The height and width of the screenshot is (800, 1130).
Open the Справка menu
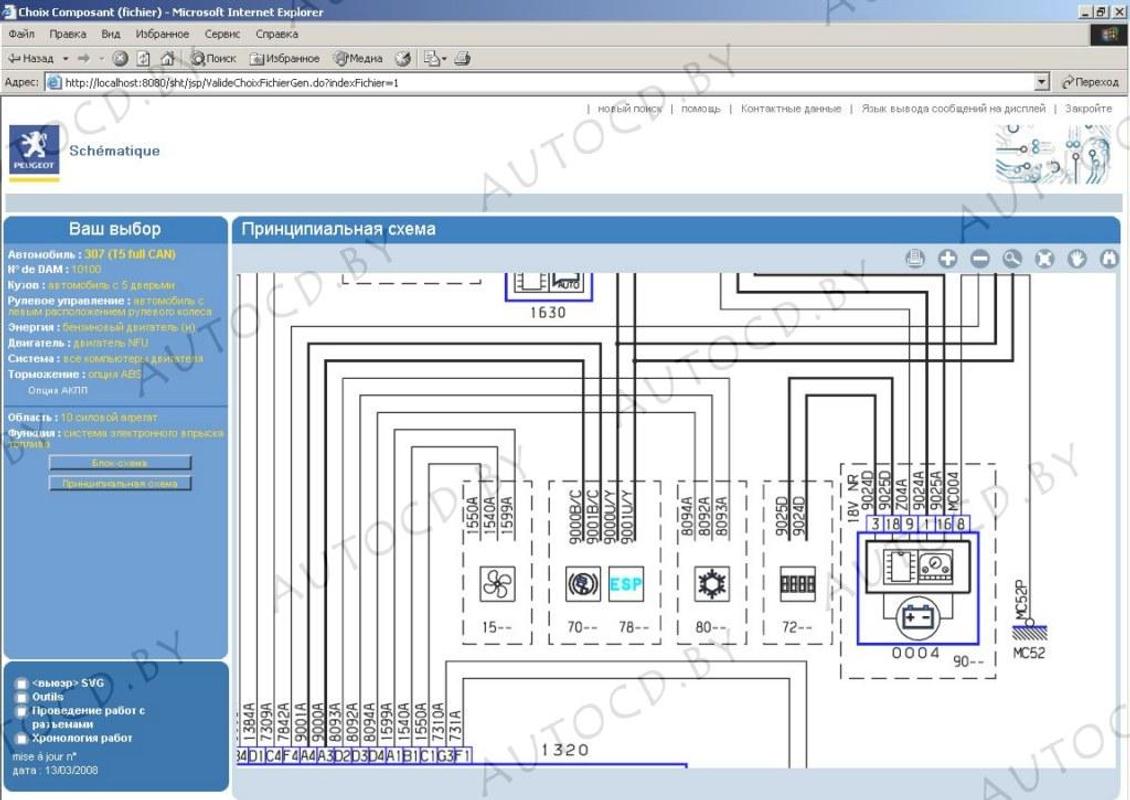tap(276, 34)
